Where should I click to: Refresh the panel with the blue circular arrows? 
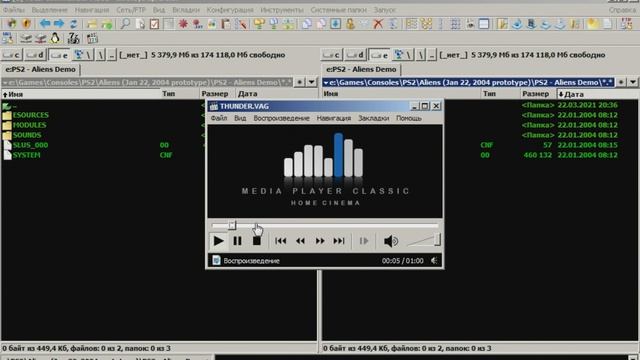pyautogui.click(x=73, y=24)
